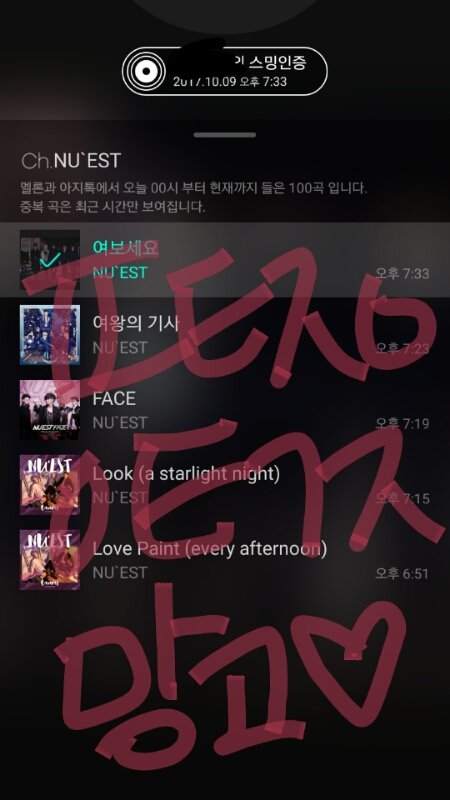Open the 여보세요 song title
Screen dimensions: 450x800
126,248
